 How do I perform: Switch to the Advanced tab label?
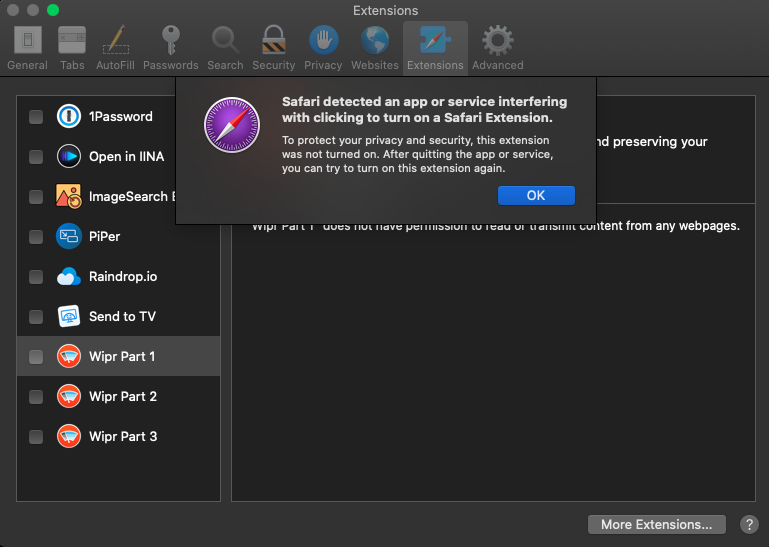[x=498, y=65]
